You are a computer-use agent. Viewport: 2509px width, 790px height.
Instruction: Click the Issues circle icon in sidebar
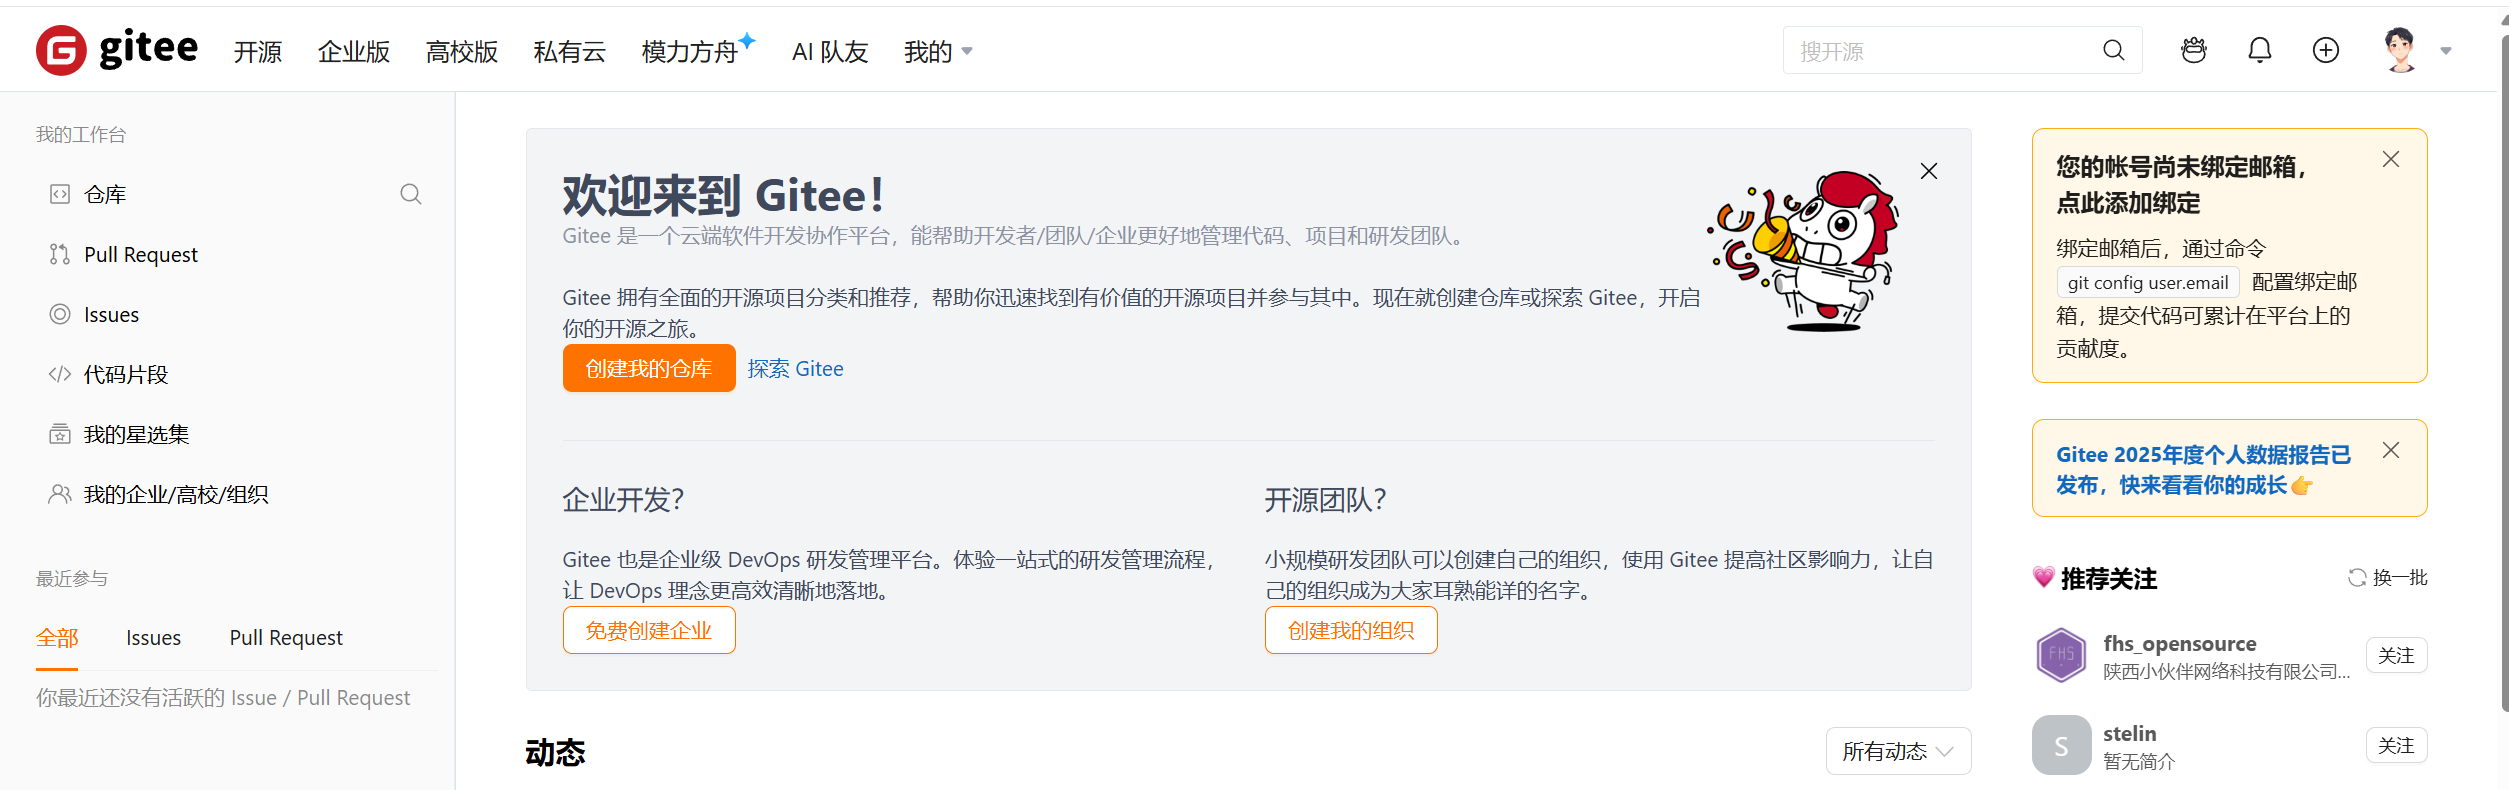(60, 314)
